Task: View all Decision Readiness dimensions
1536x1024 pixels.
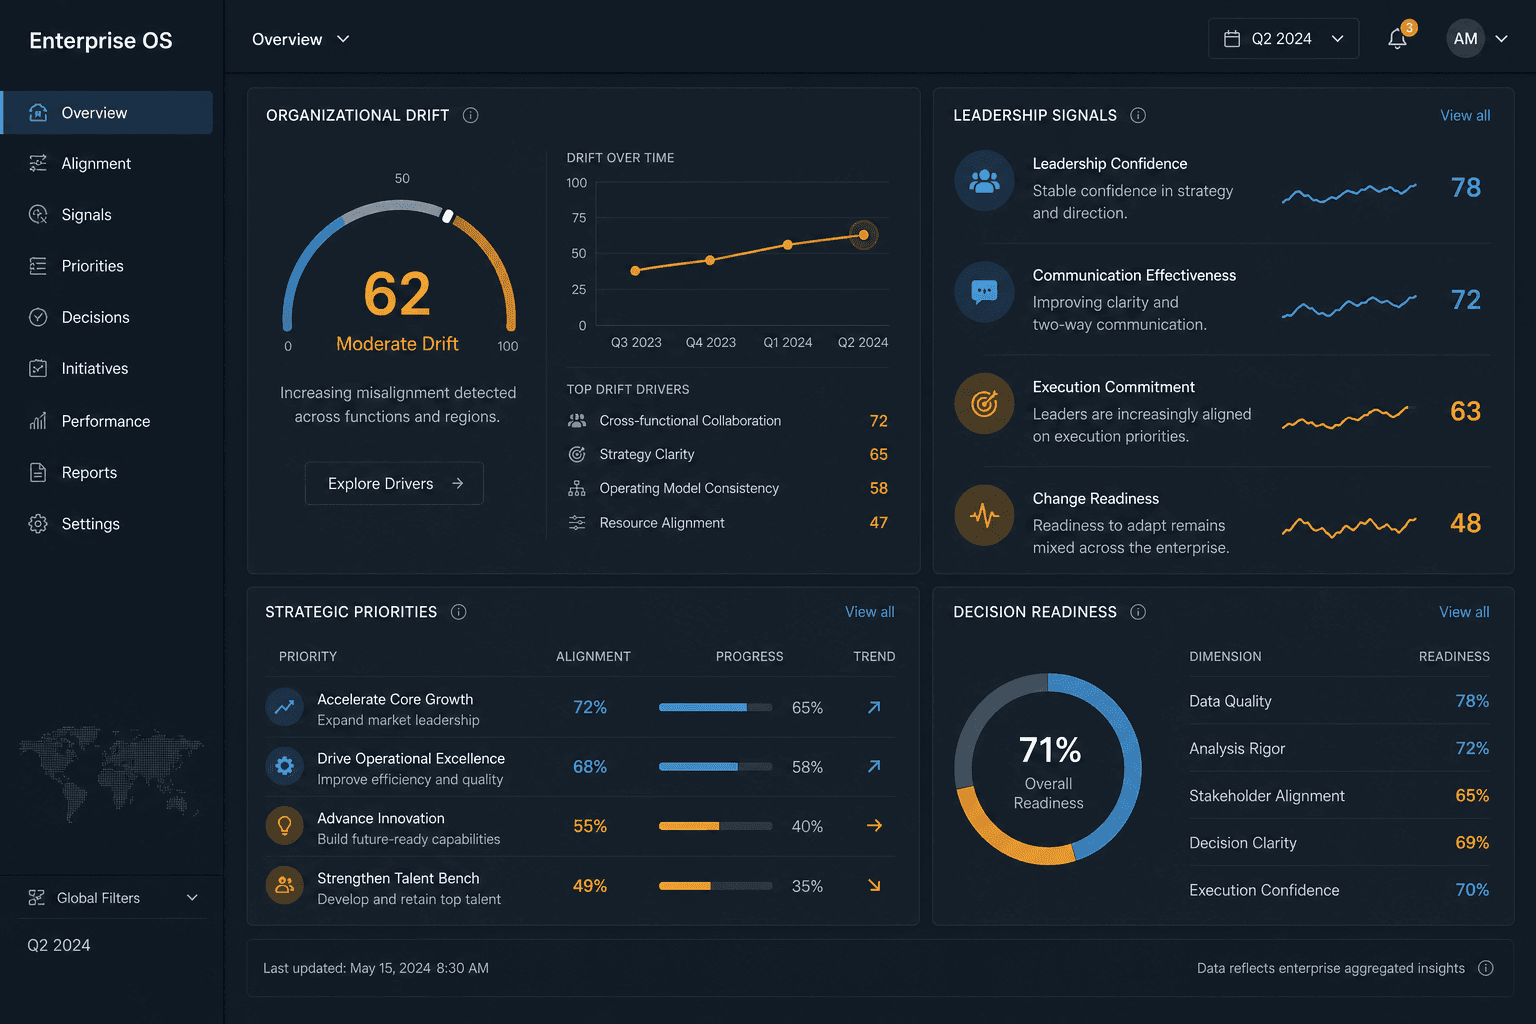Action: (1464, 612)
